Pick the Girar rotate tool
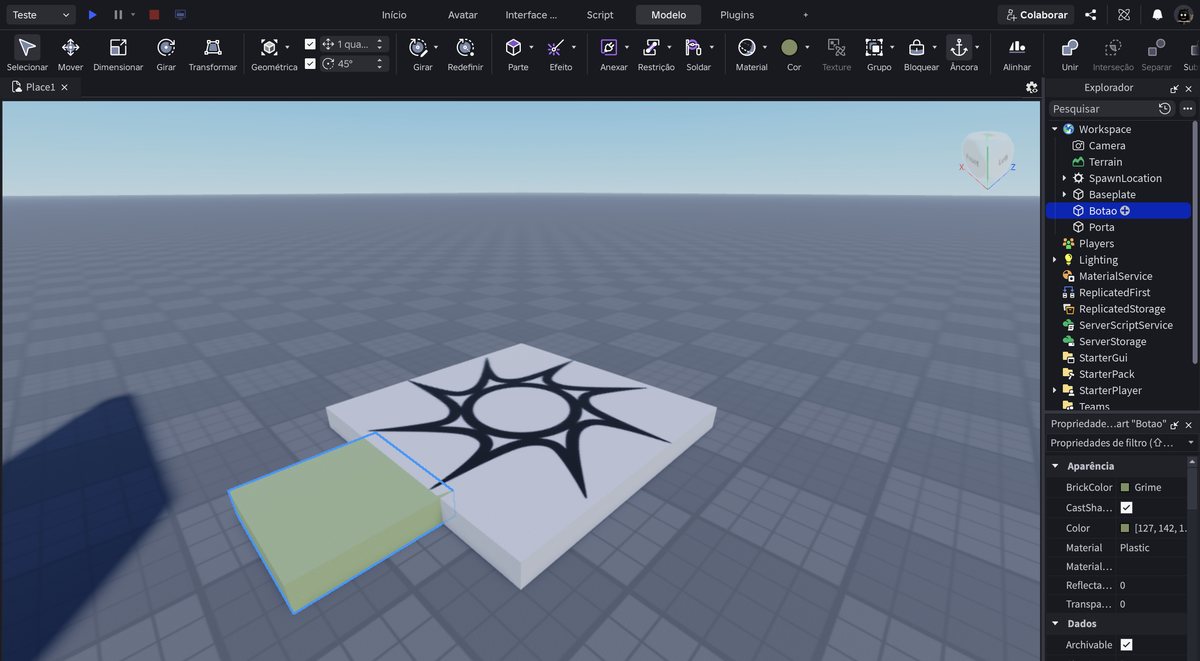The width and height of the screenshot is (1200, 661). click(166, 53)
